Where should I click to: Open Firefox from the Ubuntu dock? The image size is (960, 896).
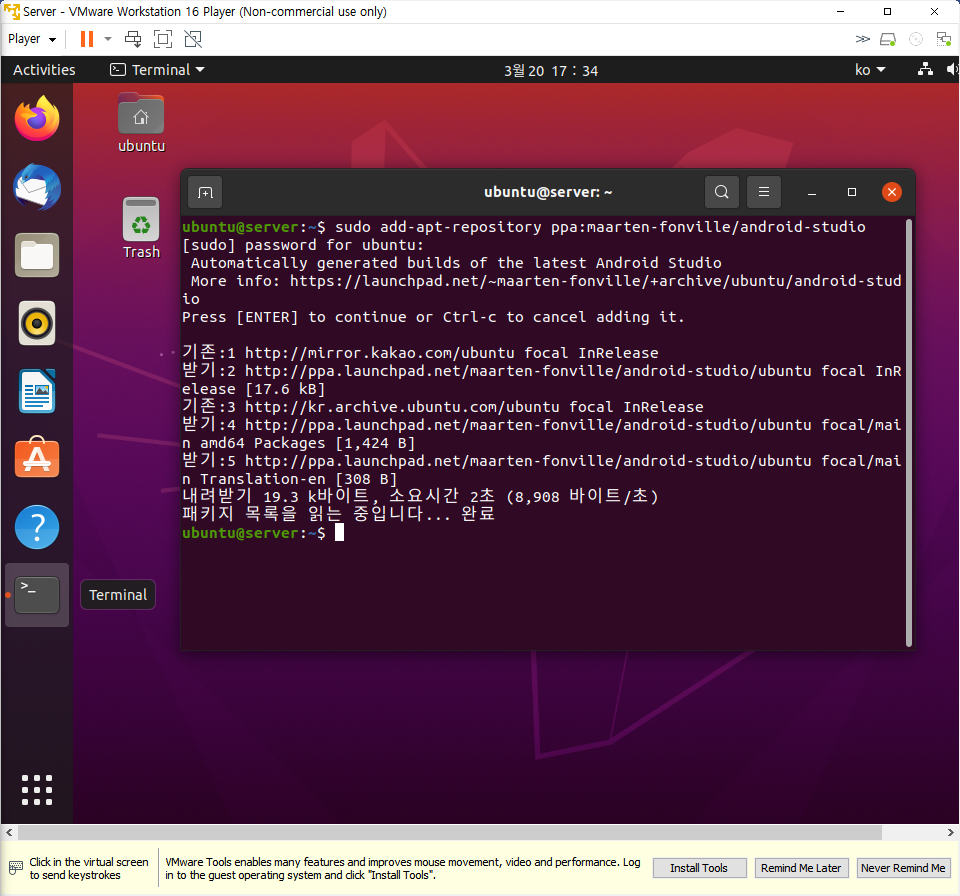37,119
